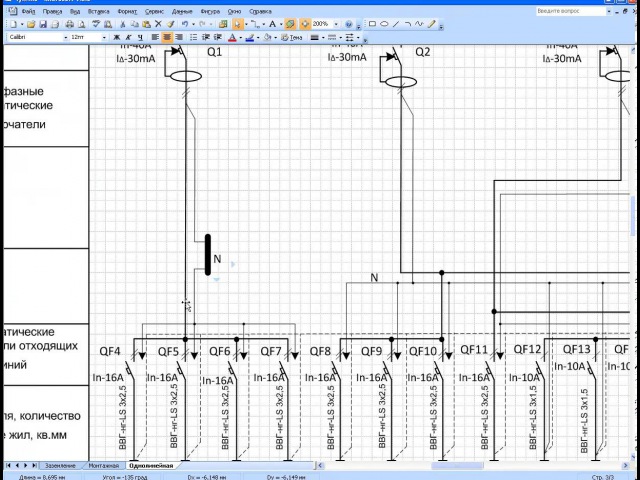The image size is (640, 480).
Task: Open the Фигура menu
Action: click(x=210, y=11)
